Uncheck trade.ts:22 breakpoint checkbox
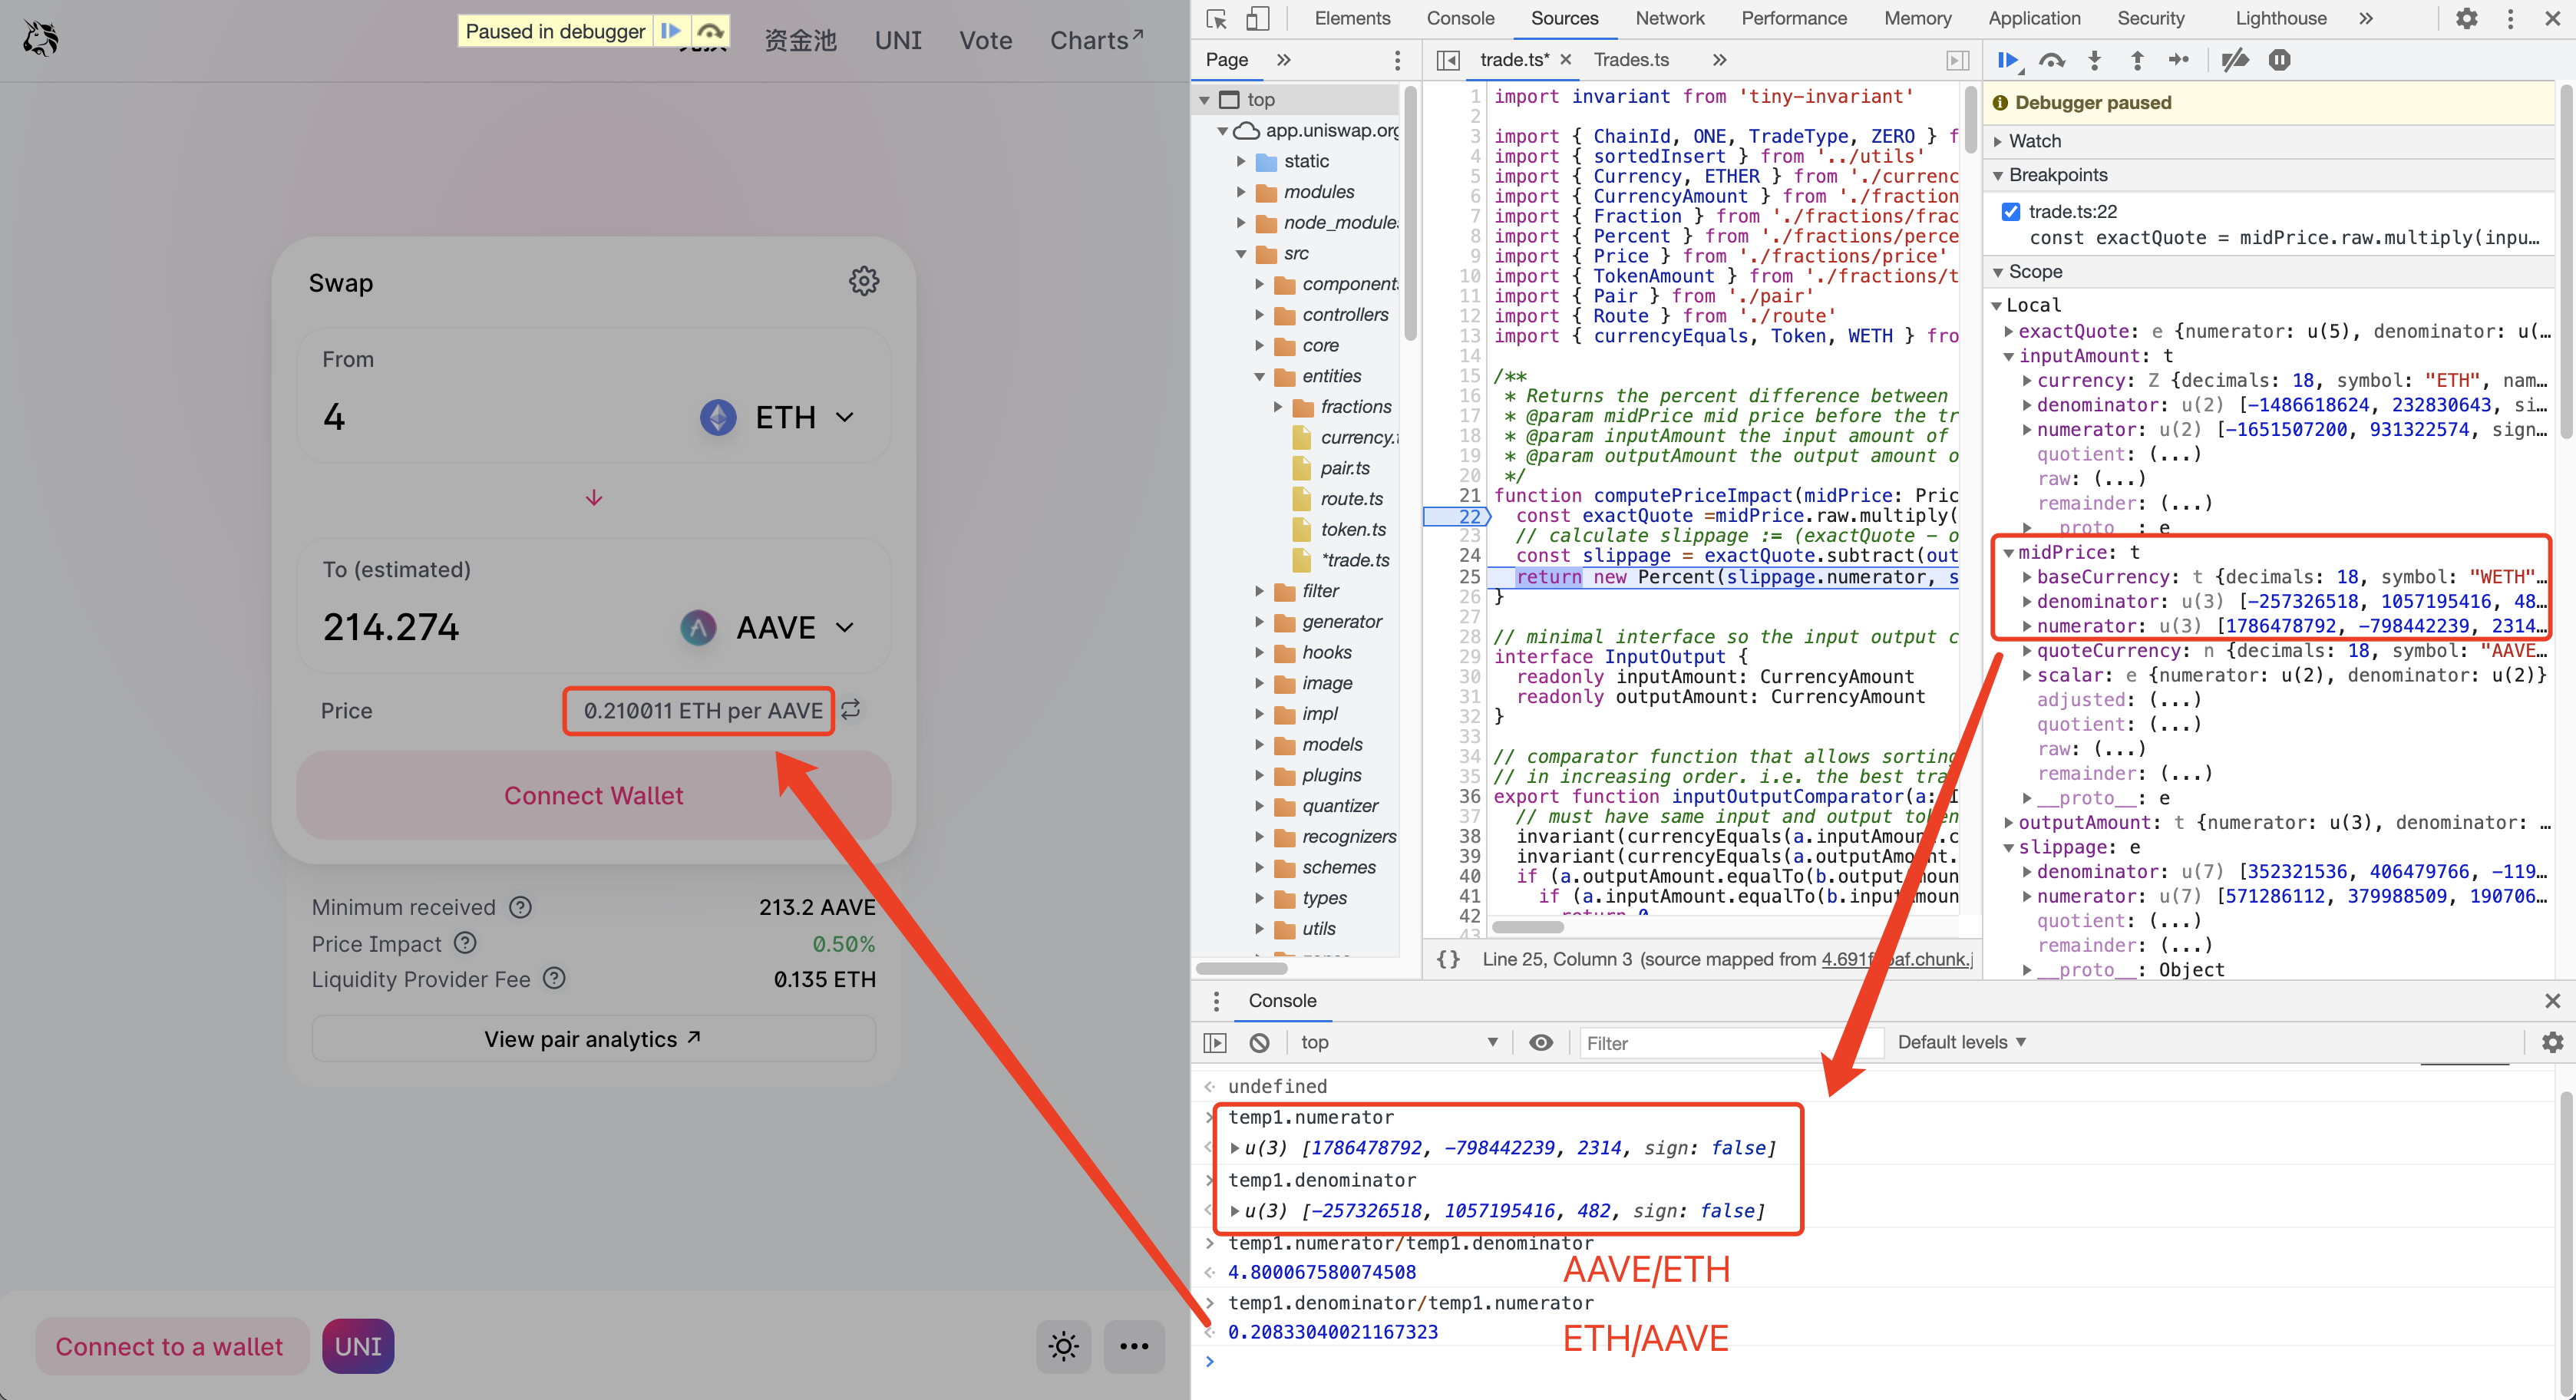 [2010, 211]
